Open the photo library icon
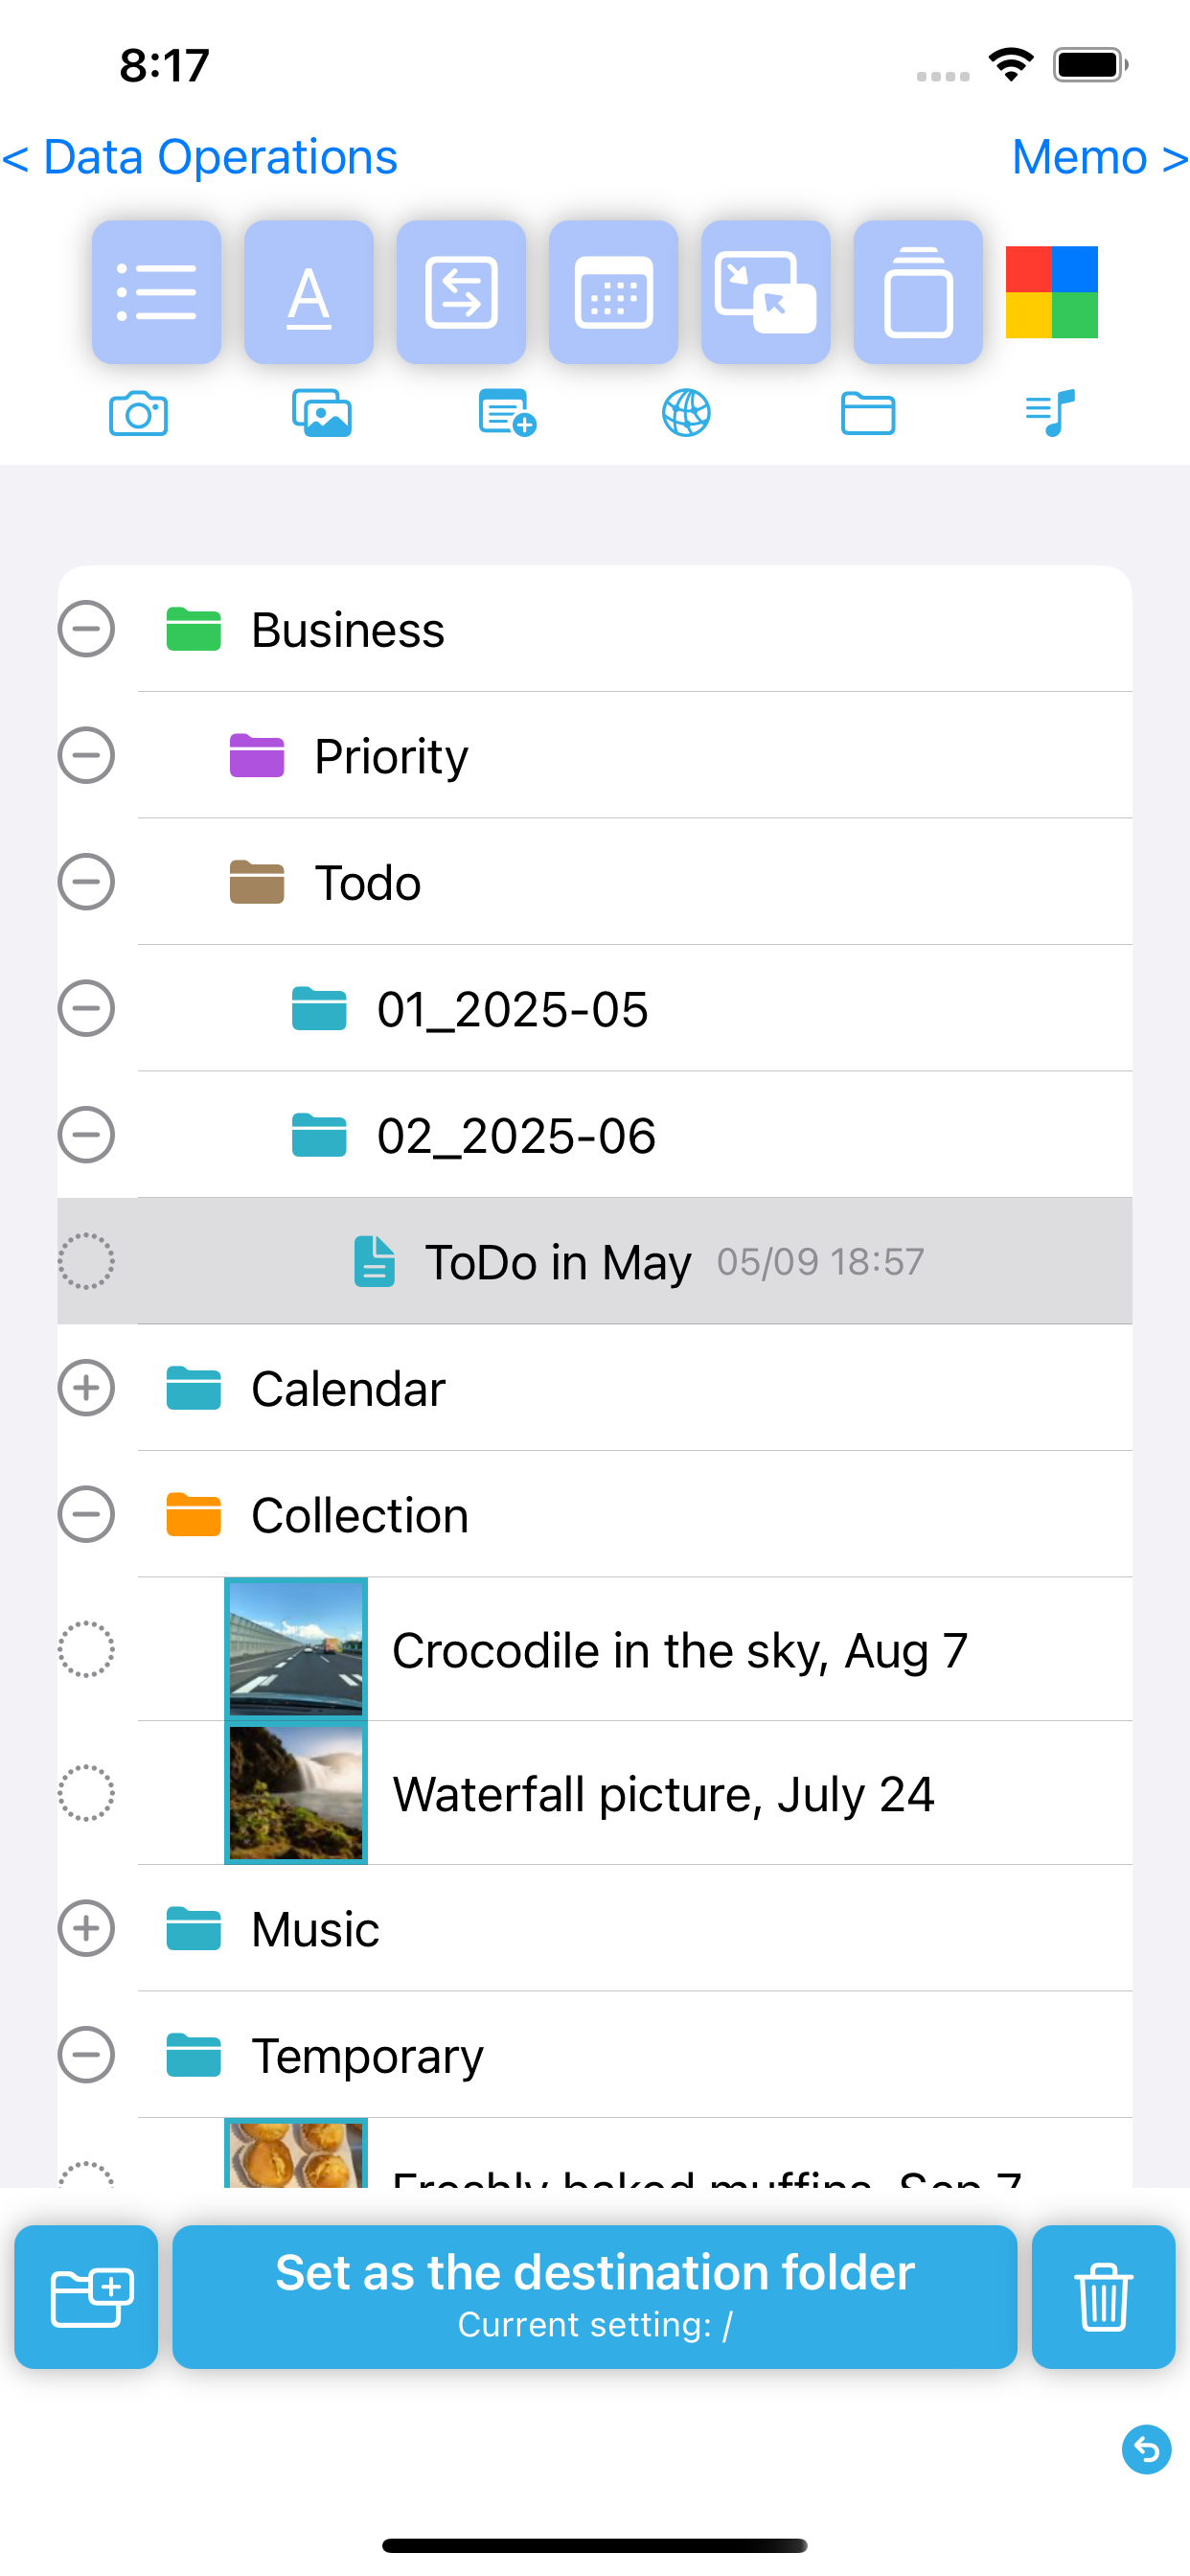 pos(322,413)
